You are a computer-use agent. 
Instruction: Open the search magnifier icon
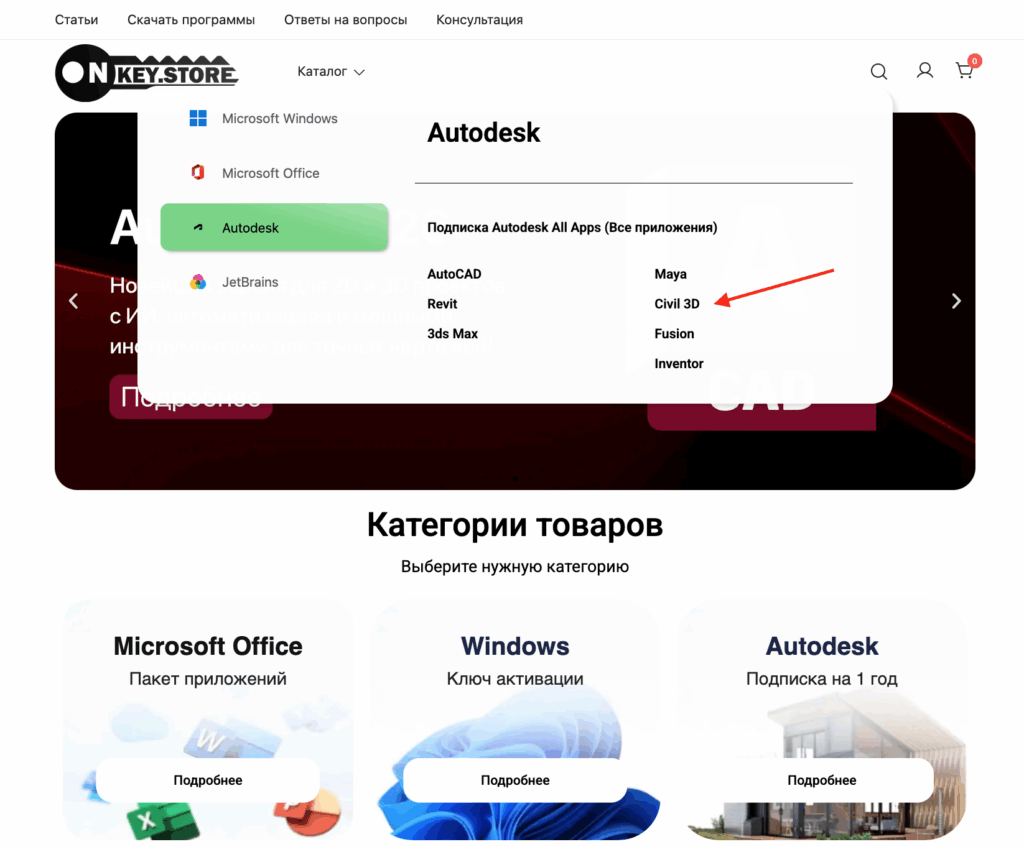878,71
